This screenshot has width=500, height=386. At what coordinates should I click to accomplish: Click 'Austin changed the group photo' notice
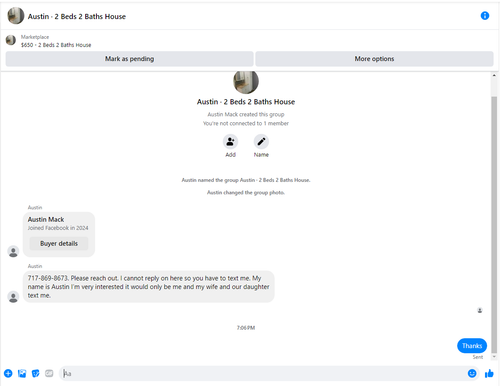coord(246,193)
